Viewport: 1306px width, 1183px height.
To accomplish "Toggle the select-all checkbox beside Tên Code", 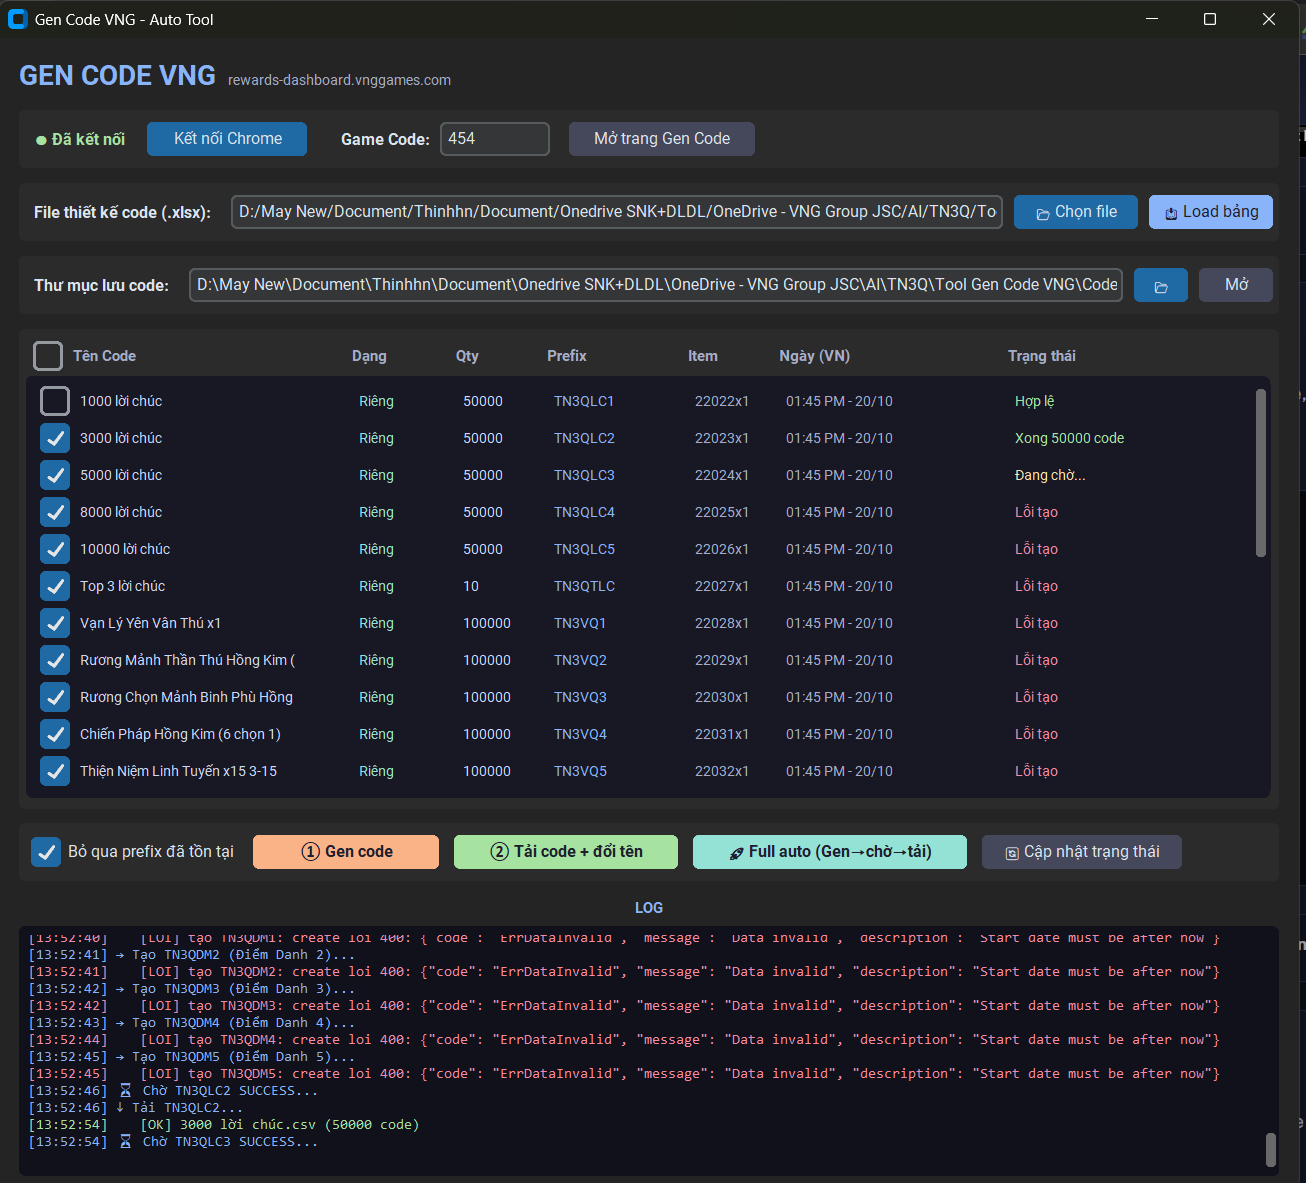I will [x=48, y=356].
